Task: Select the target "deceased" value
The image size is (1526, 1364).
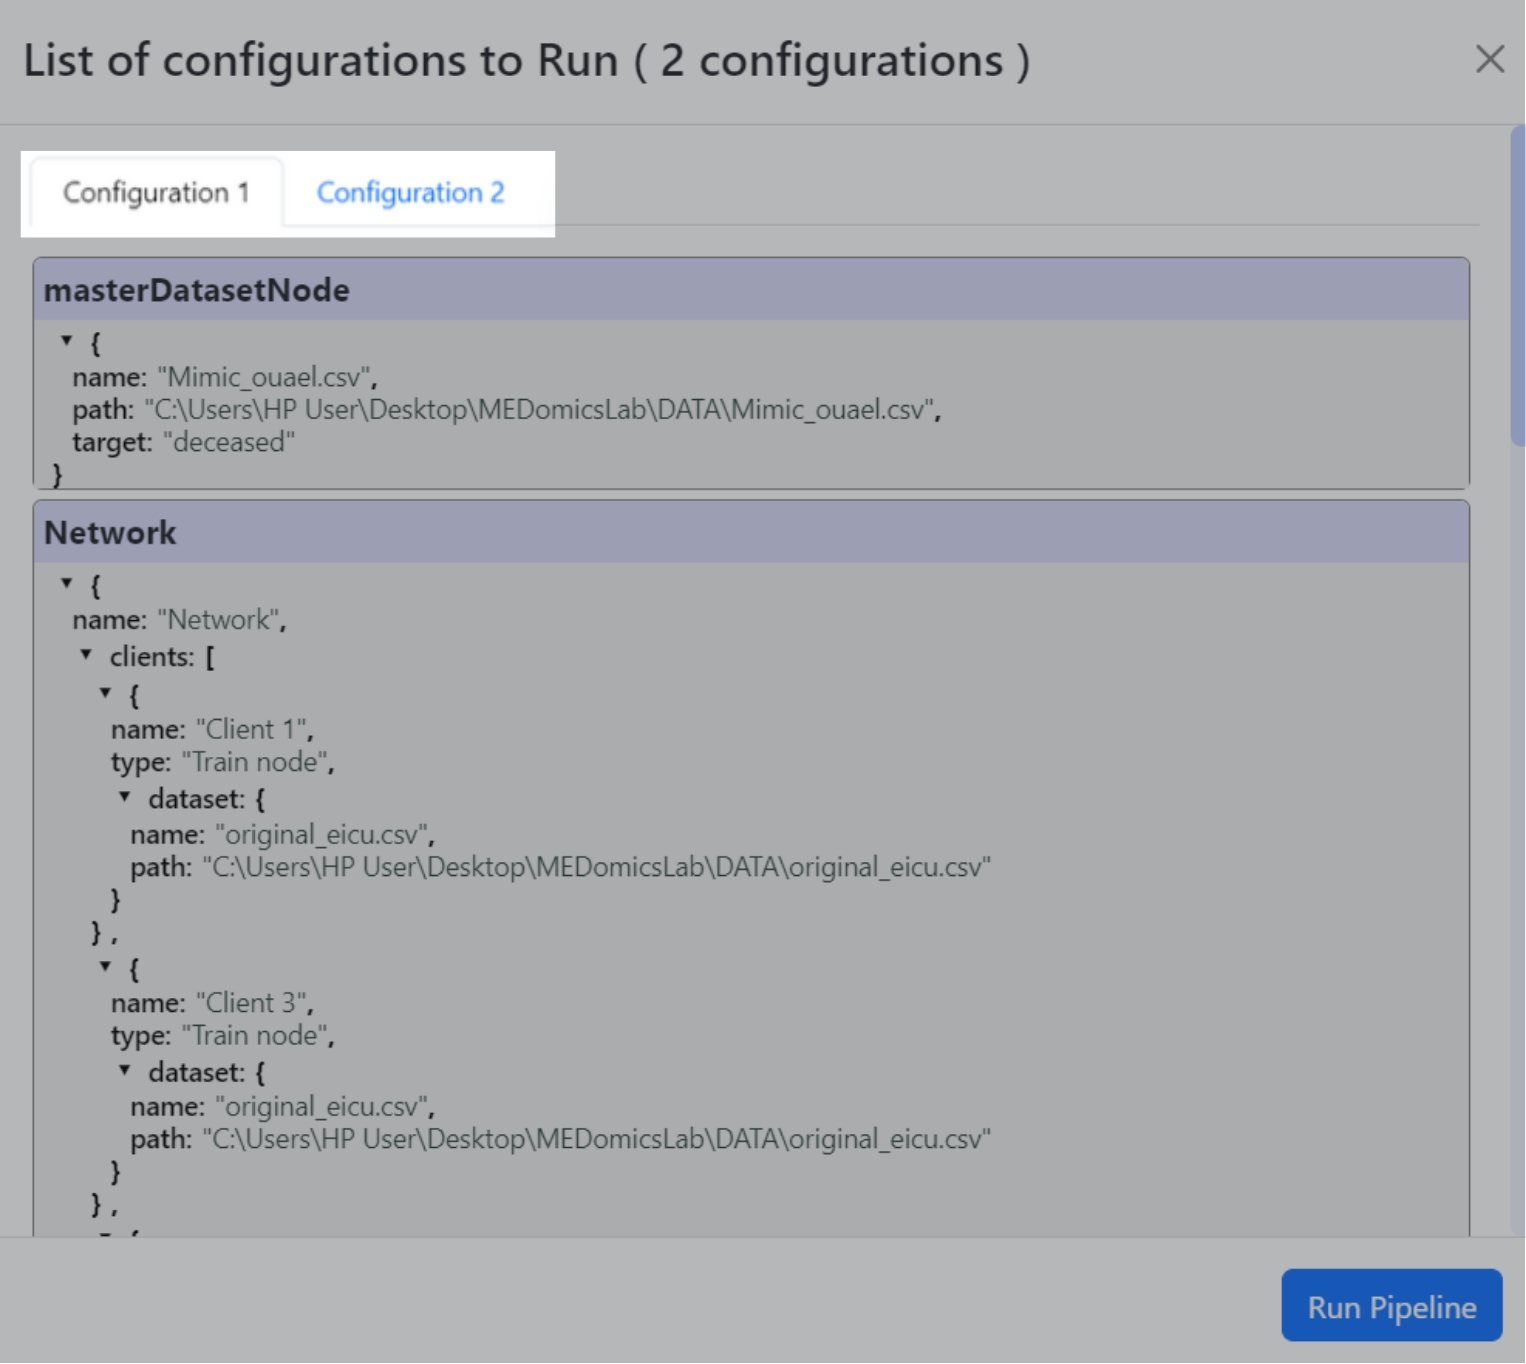Action: (229, 442)
